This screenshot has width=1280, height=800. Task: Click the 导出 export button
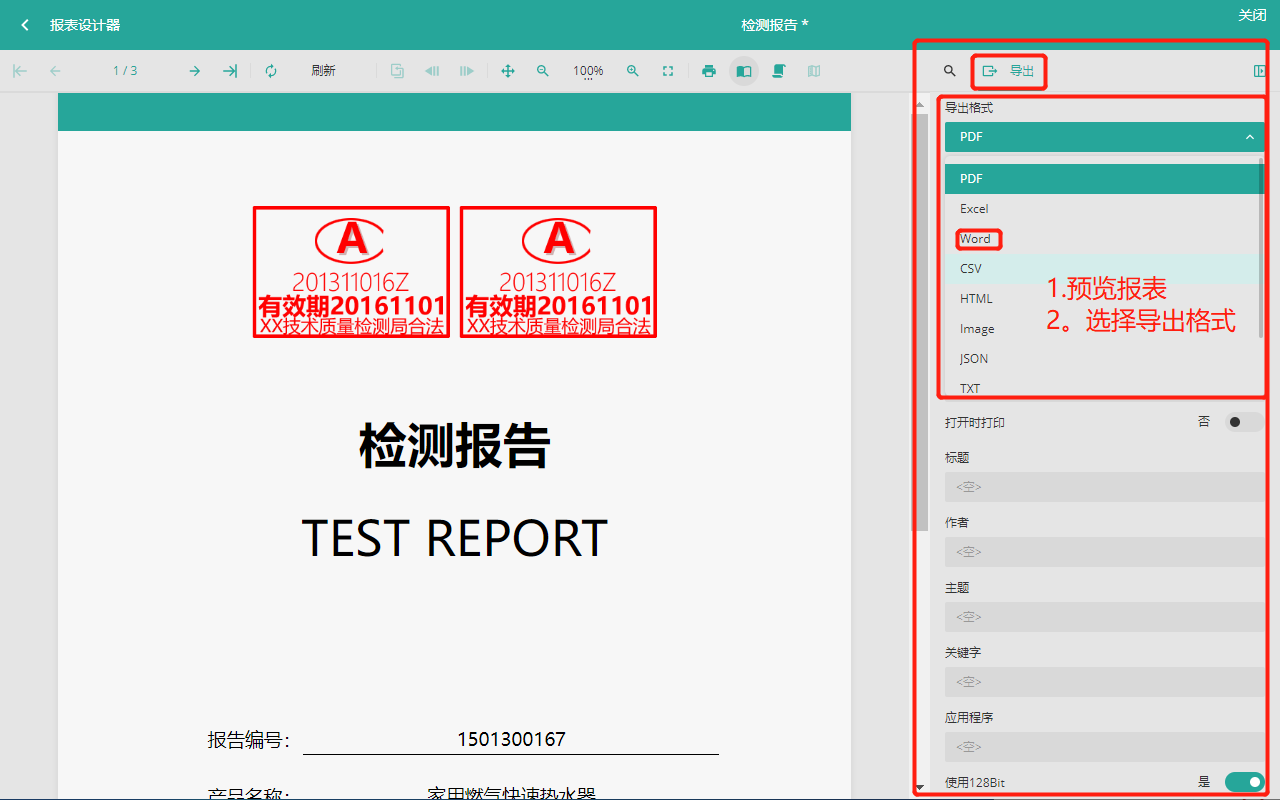pyautogui.click(x=1010, y=71)
